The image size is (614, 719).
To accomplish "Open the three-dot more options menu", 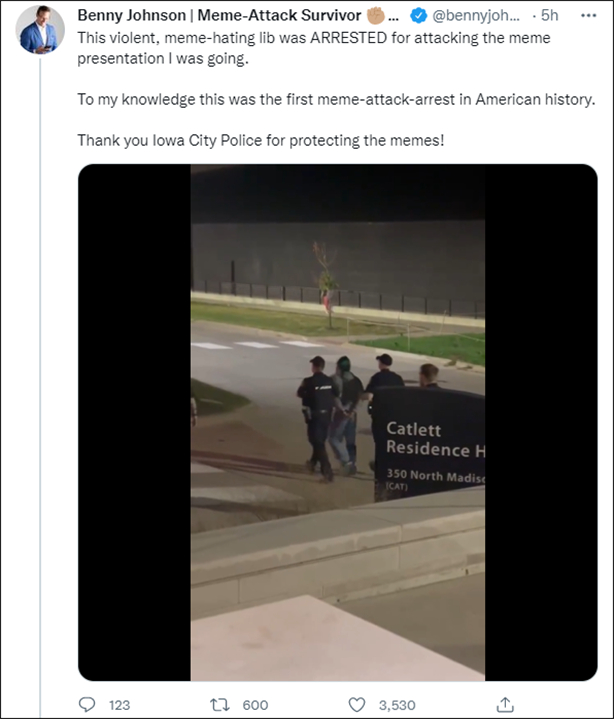I will [x=588, y=16].
